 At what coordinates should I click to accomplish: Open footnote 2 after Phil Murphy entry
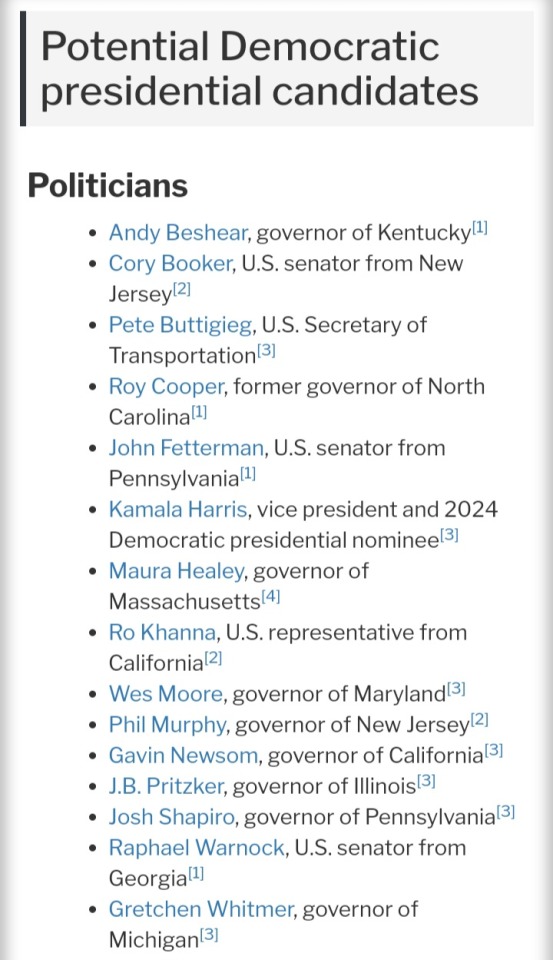tap(480, 719)
